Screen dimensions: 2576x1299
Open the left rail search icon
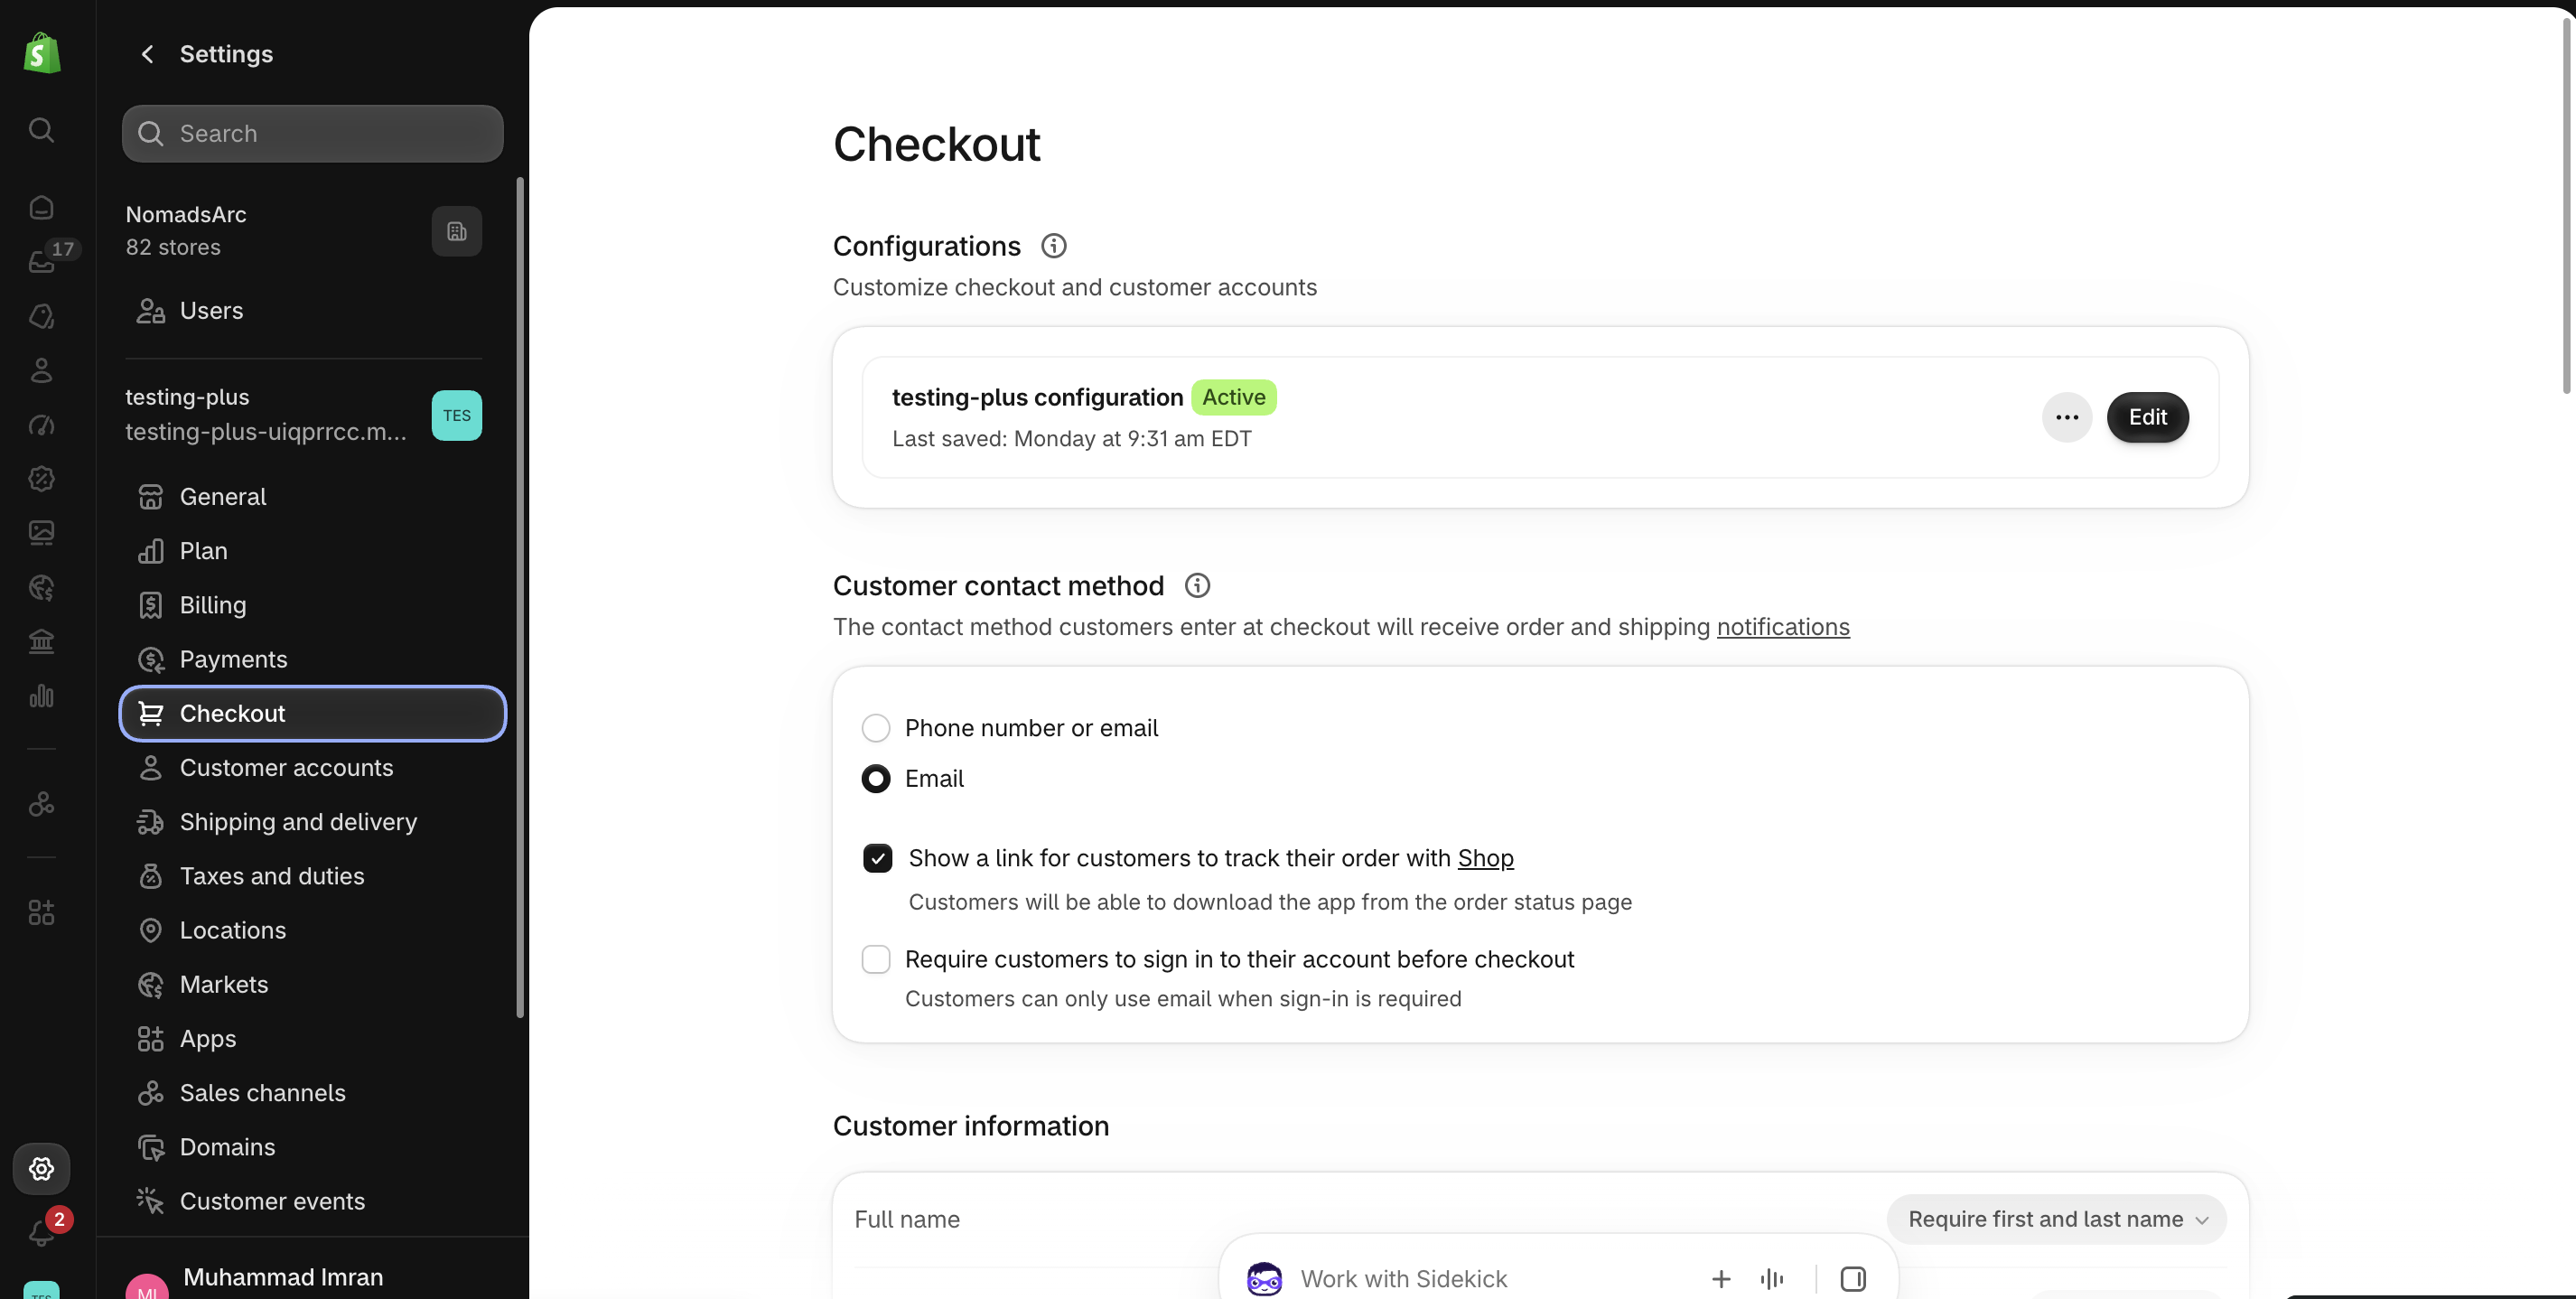[41, 130]
